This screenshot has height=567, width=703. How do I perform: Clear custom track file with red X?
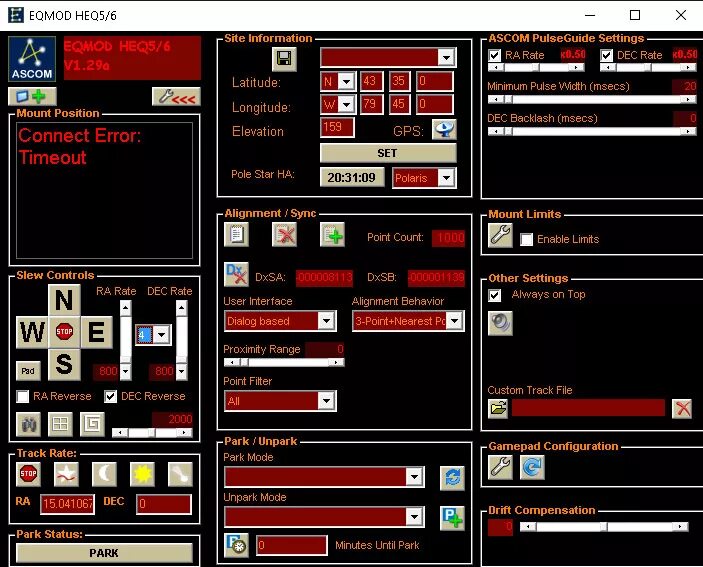[x=682, y=408]
